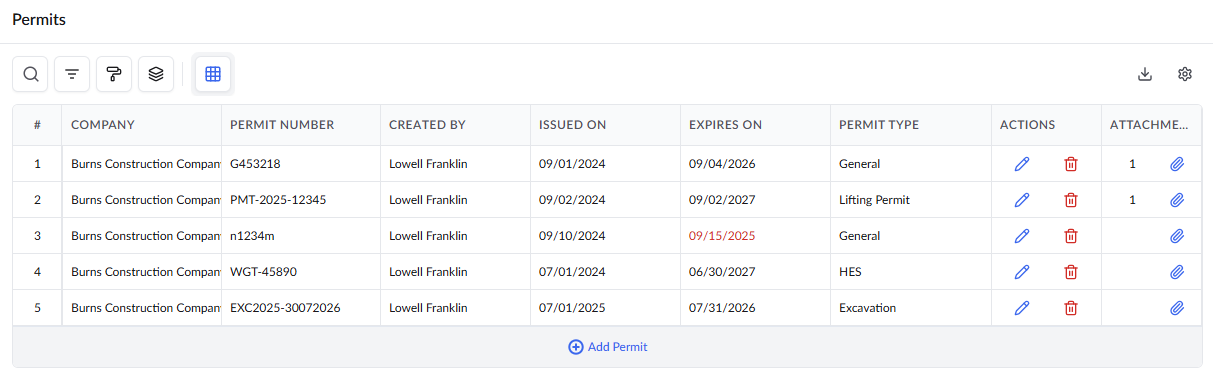Screen dimensions: 1213x375
Task: Open the layers grouping icon
Action: [156, 74]
